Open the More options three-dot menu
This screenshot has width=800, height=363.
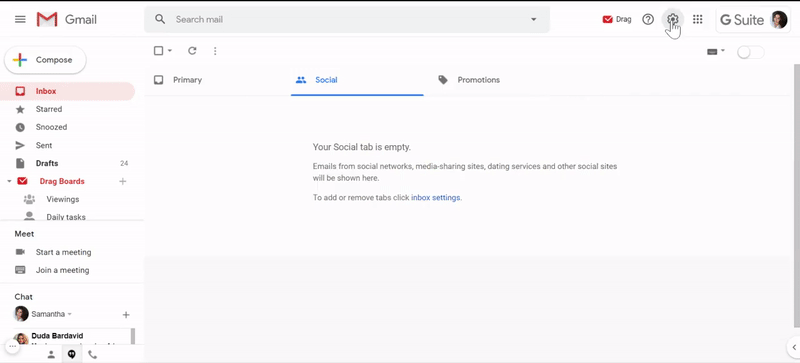click(215, 51)
